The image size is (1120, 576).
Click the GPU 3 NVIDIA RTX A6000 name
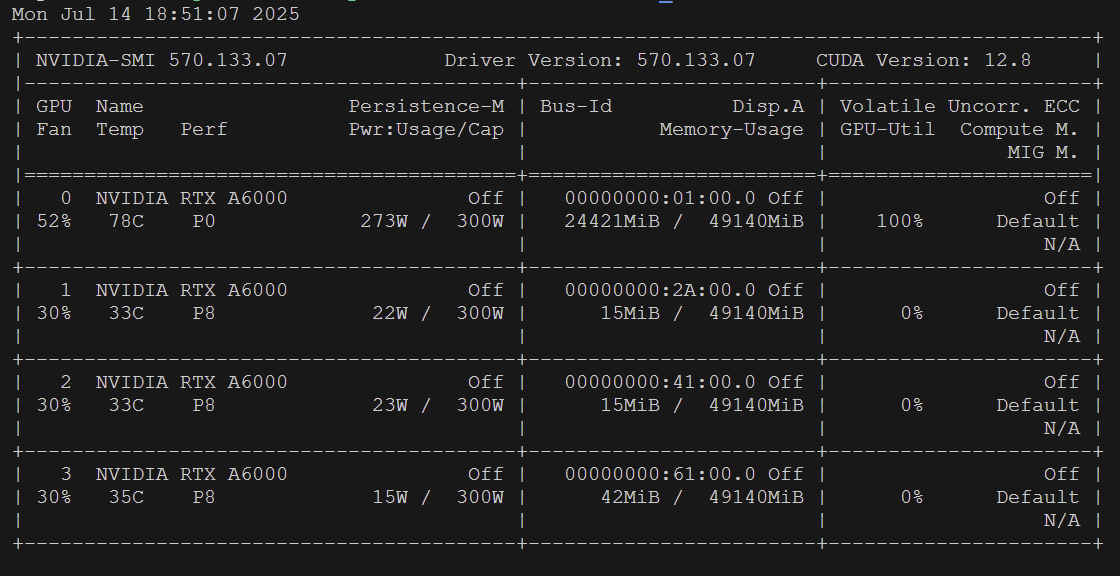(x=191, y=475)
